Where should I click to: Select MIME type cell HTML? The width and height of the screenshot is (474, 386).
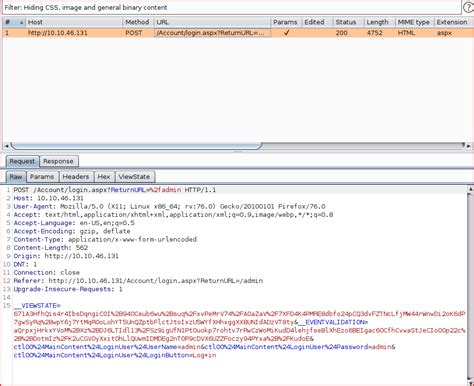point(406,33)
